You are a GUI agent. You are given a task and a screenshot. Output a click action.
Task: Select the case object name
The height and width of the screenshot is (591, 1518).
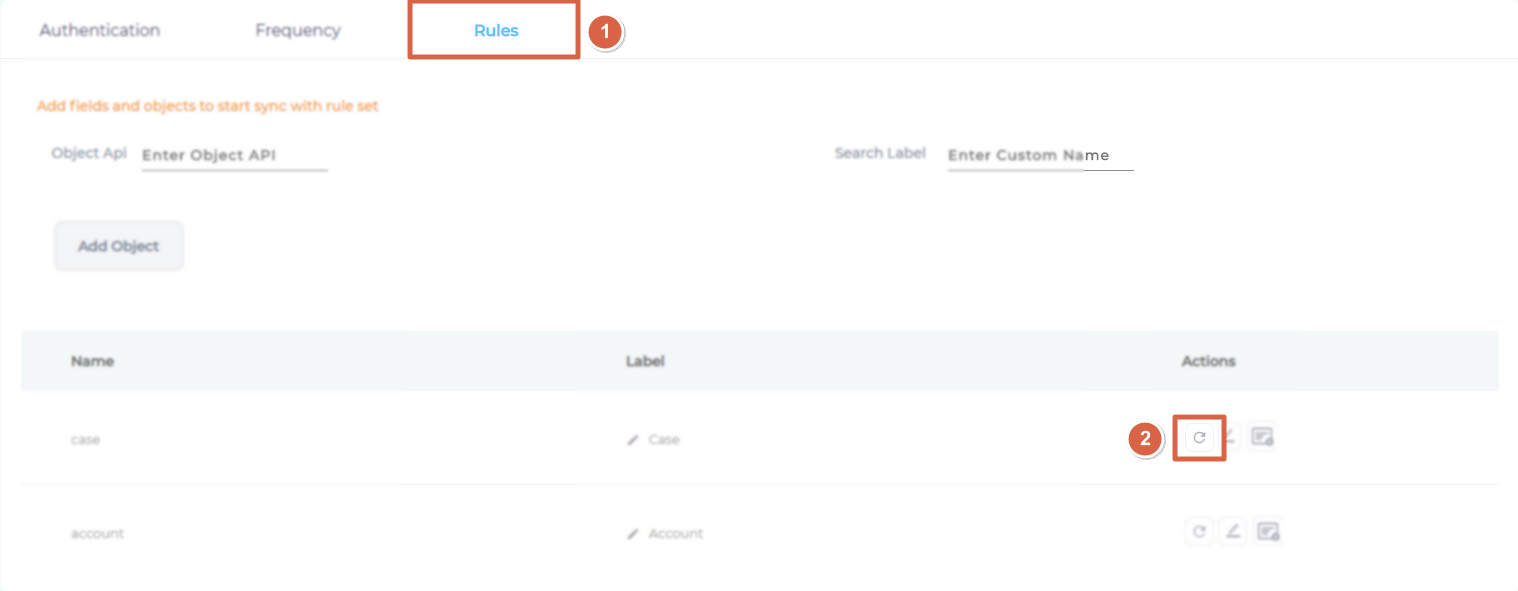click(85, 440)
